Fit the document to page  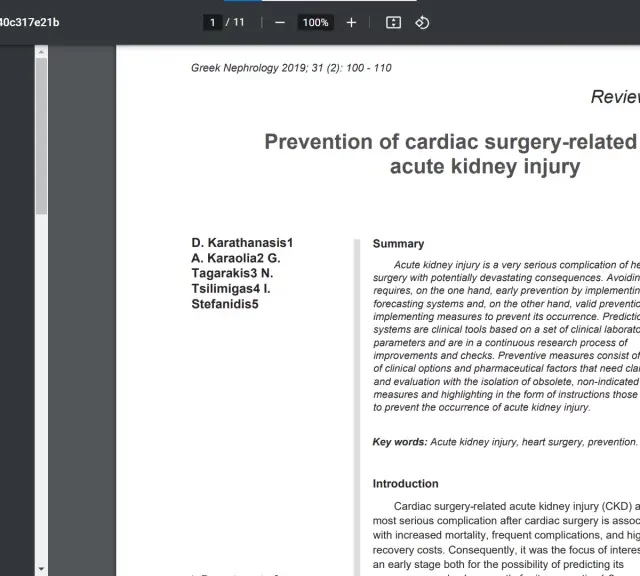pyautogui.click(x=393, y=22)
